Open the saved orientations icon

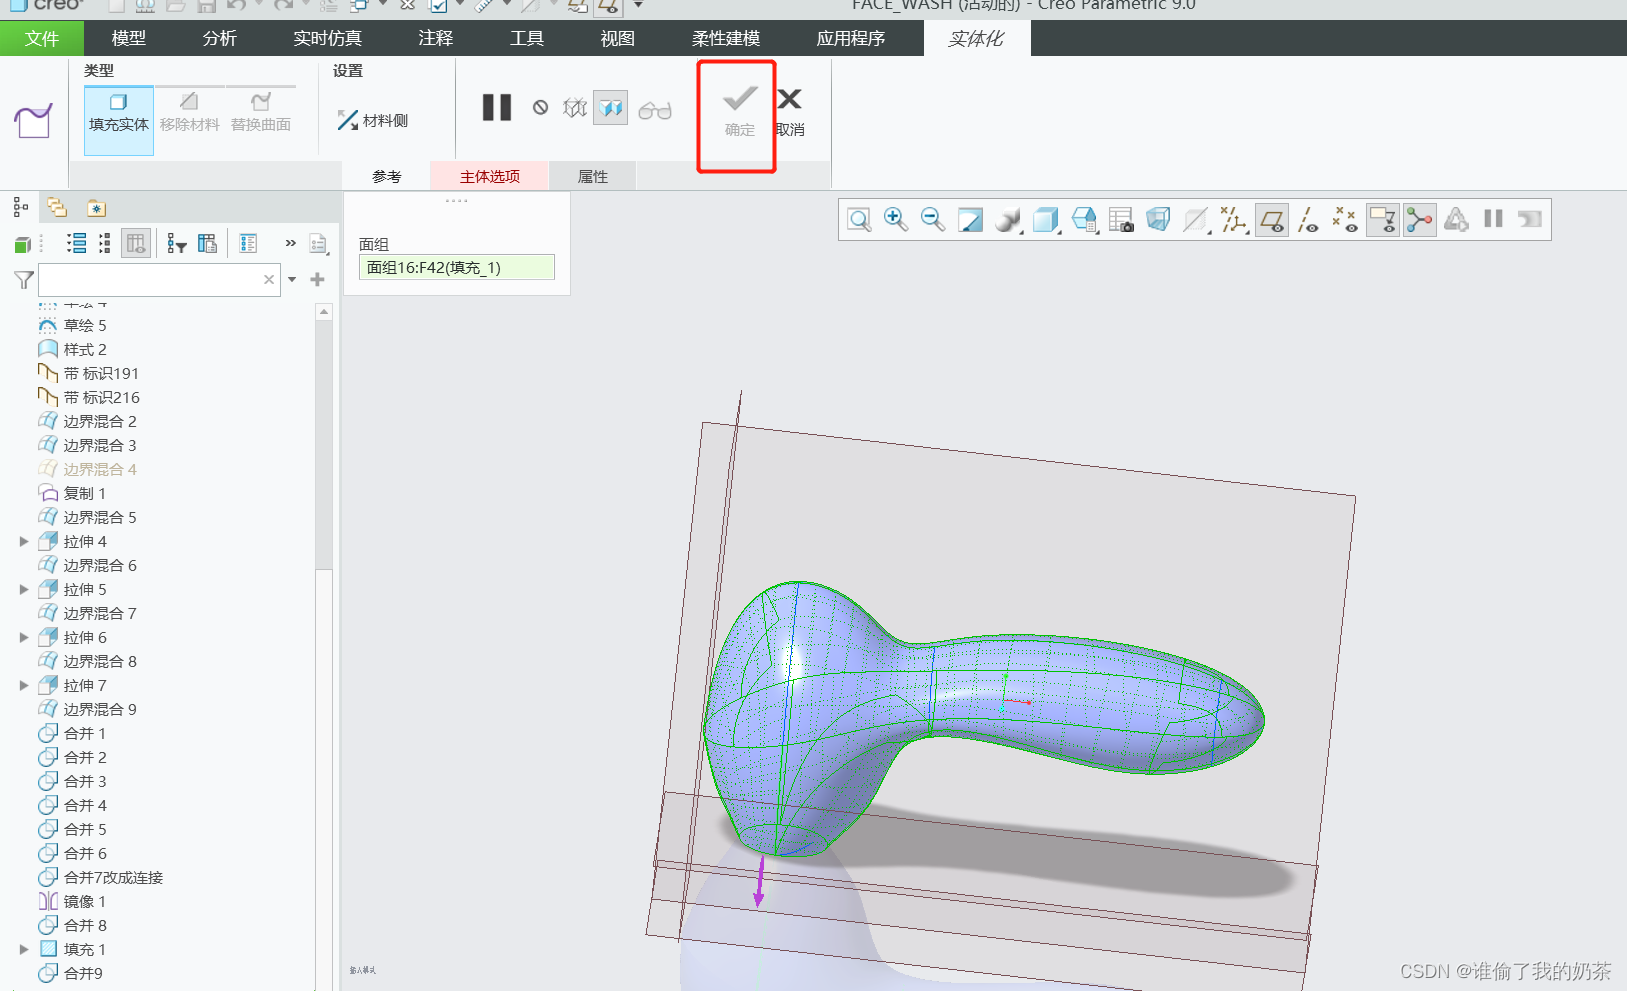(x=1085, y=219)
